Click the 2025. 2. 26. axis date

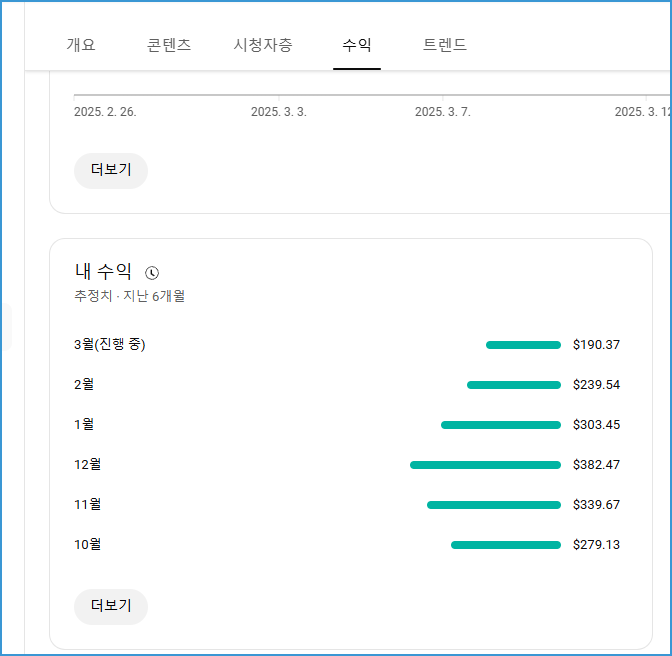pos(105,112)
